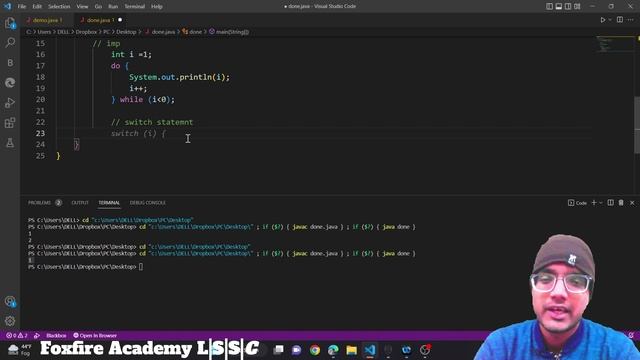Open editor More Actions ellipsis
Image resolution: width=640 pixels, height=360 pixels.
point(631,20)
